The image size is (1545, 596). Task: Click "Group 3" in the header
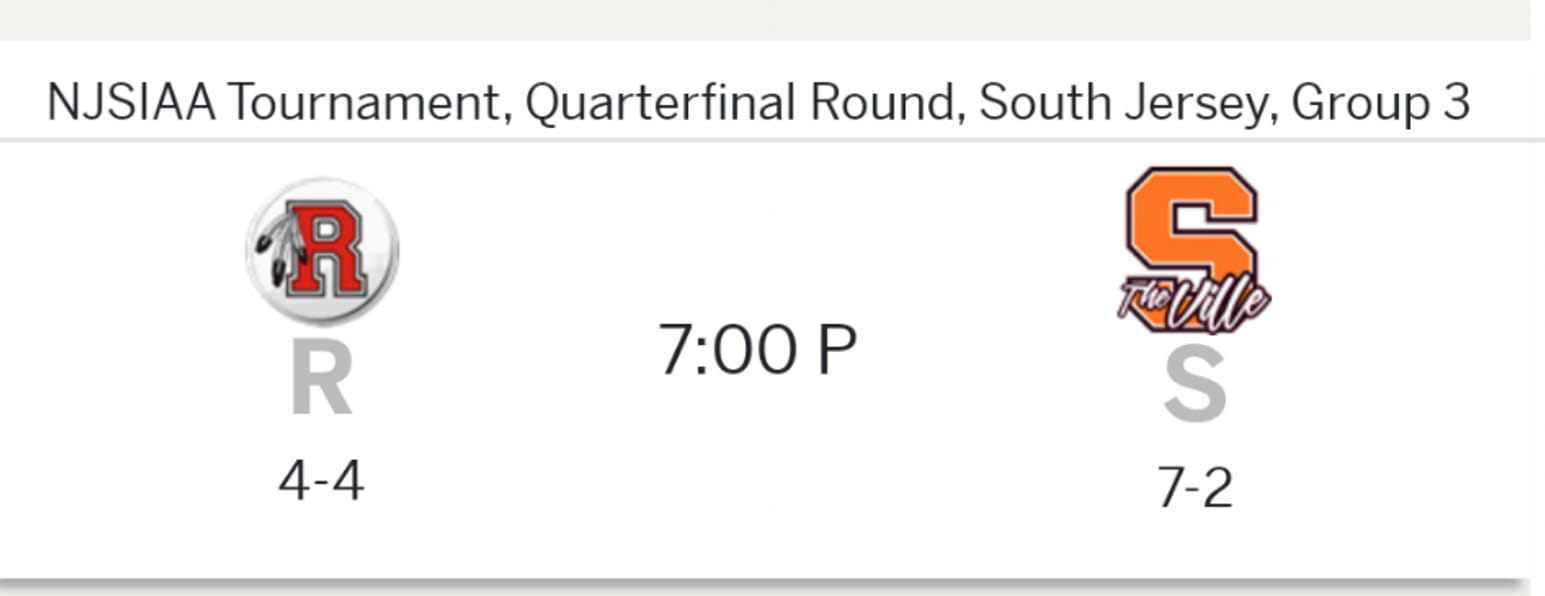coord(1380,103)
